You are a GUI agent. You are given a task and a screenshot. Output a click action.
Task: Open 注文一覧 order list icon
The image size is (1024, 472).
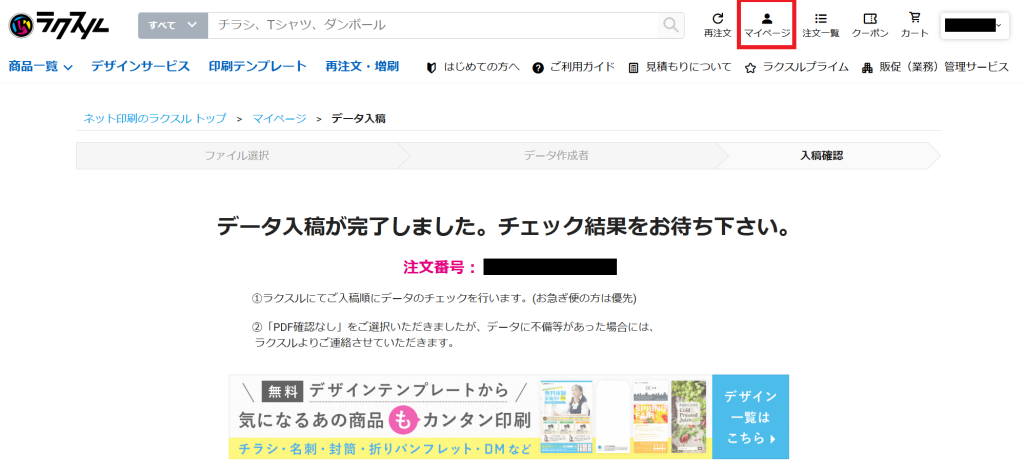pyautogui.click(x=821, y=25)
